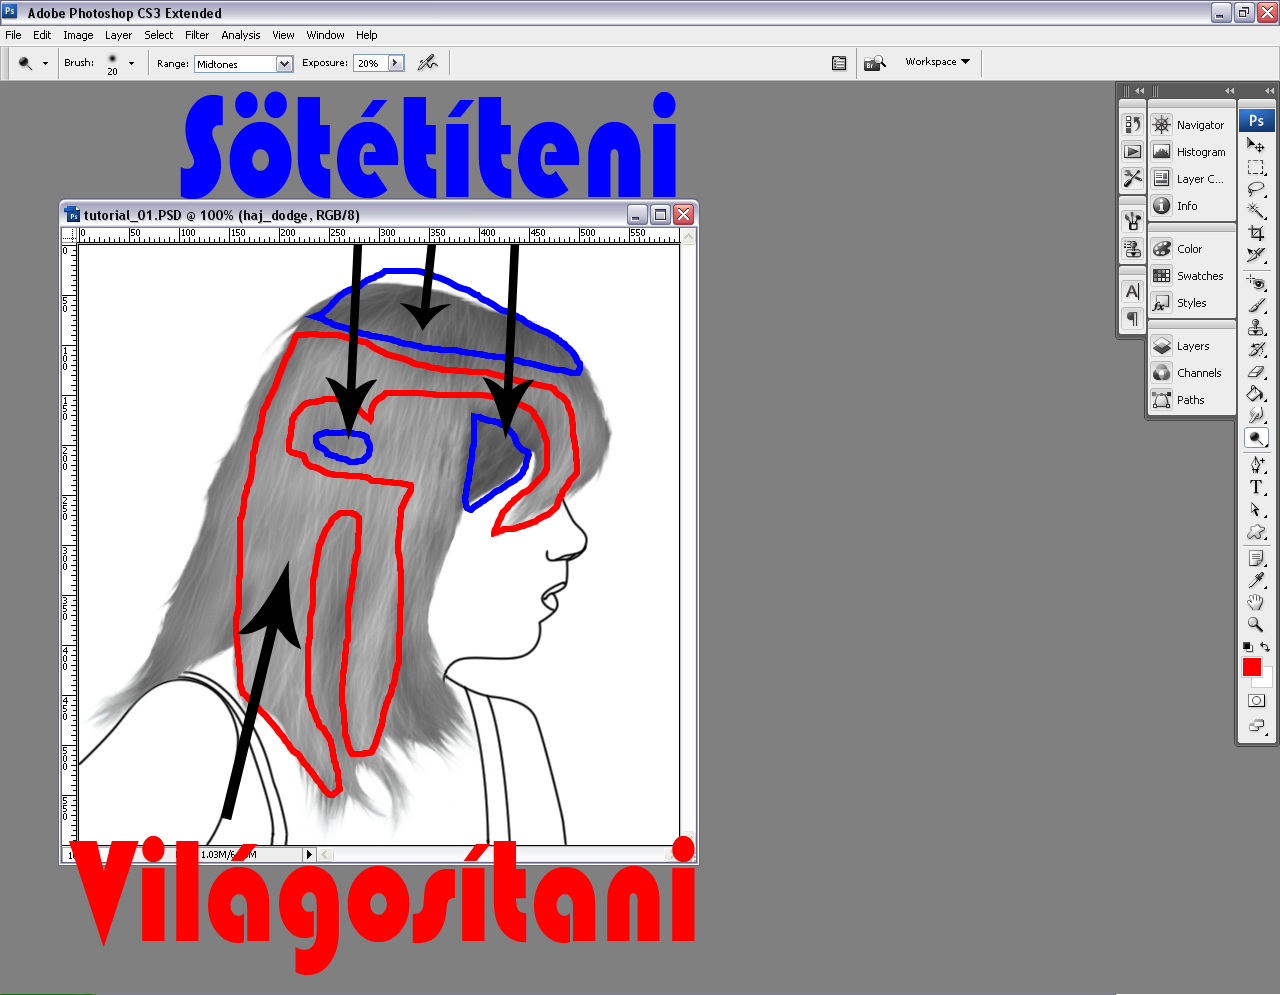Select the Crop tool in the toolbox
Image resolution: width=1280 pixels, height=995 pixels.
point(1256,233)
